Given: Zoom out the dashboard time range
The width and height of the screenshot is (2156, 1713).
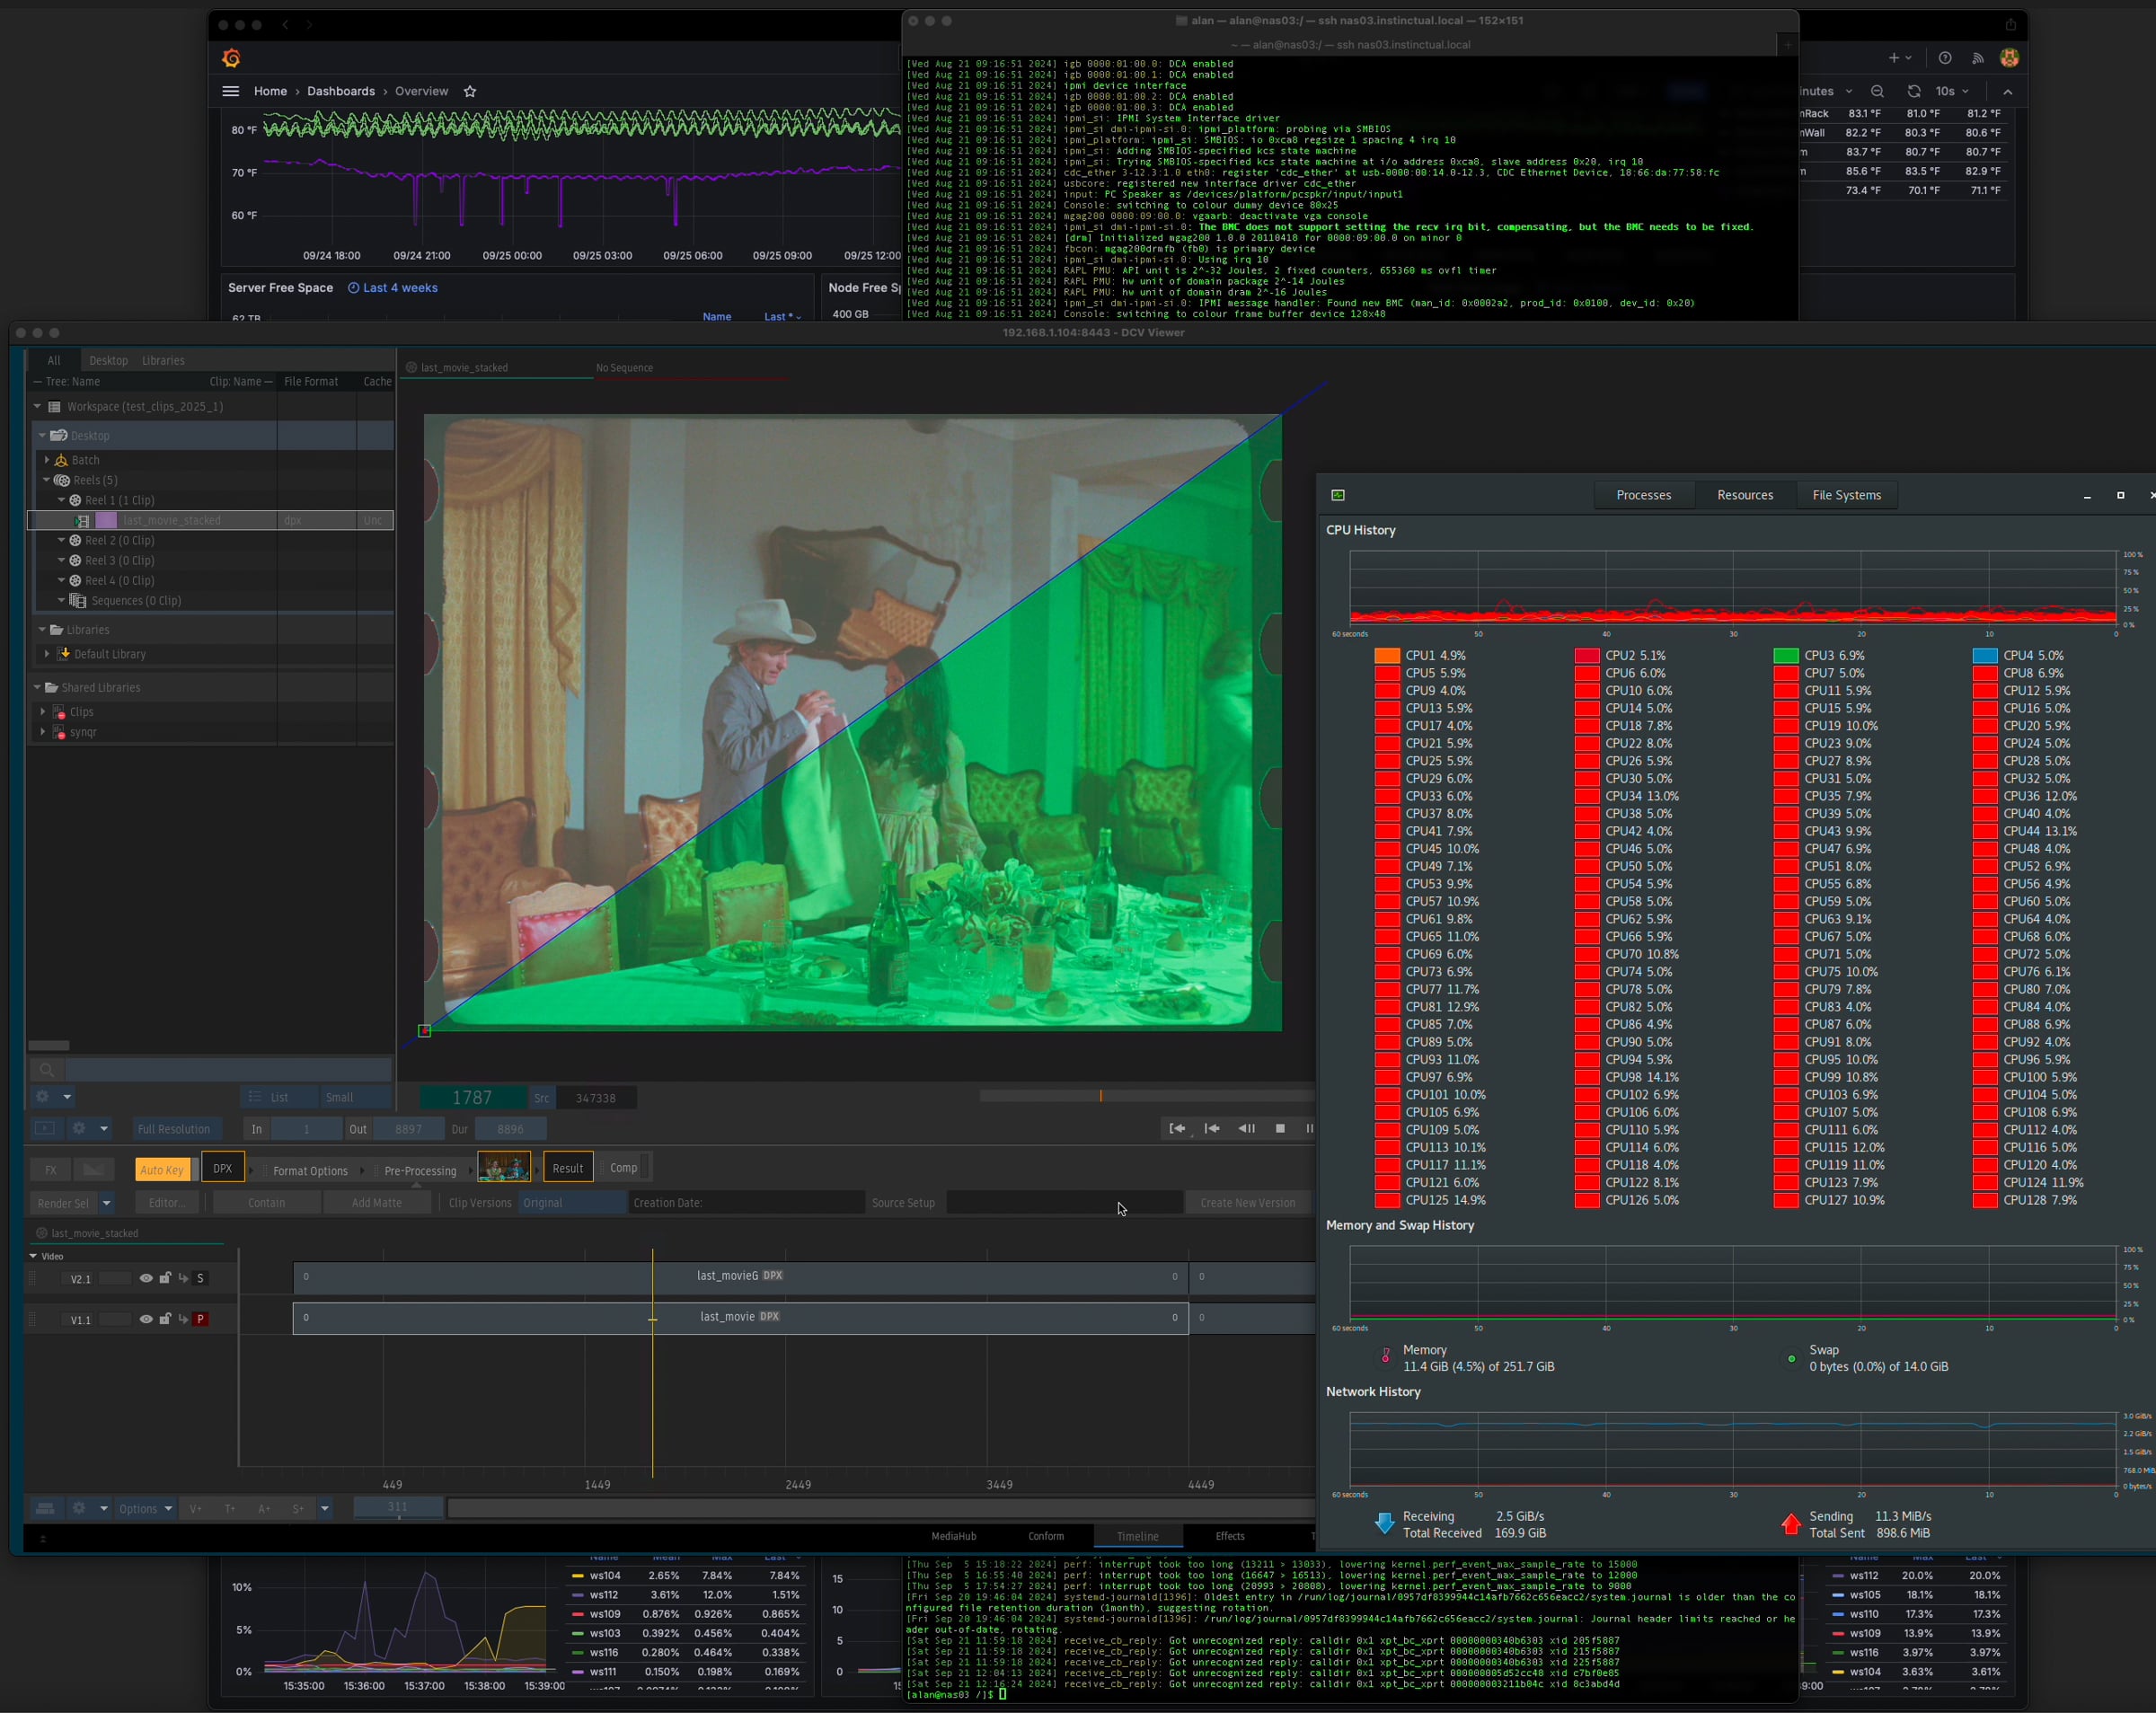Looking at the screenshot, I should [1877, 91].
